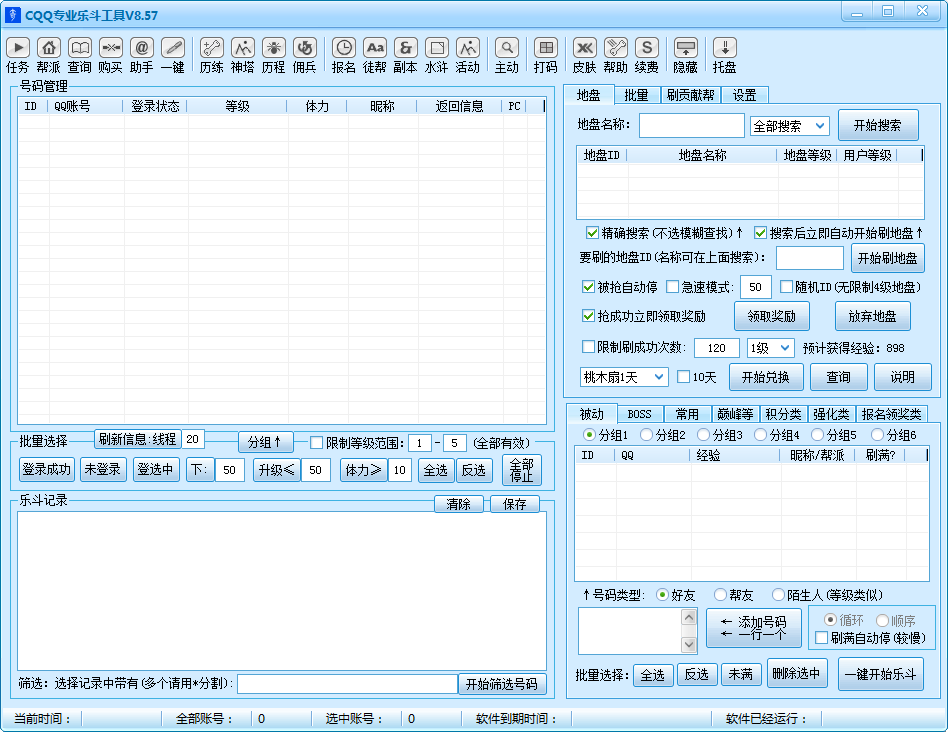Select the 查询 book icon
This screenshot has width=948, height=732.
(80, 47)
